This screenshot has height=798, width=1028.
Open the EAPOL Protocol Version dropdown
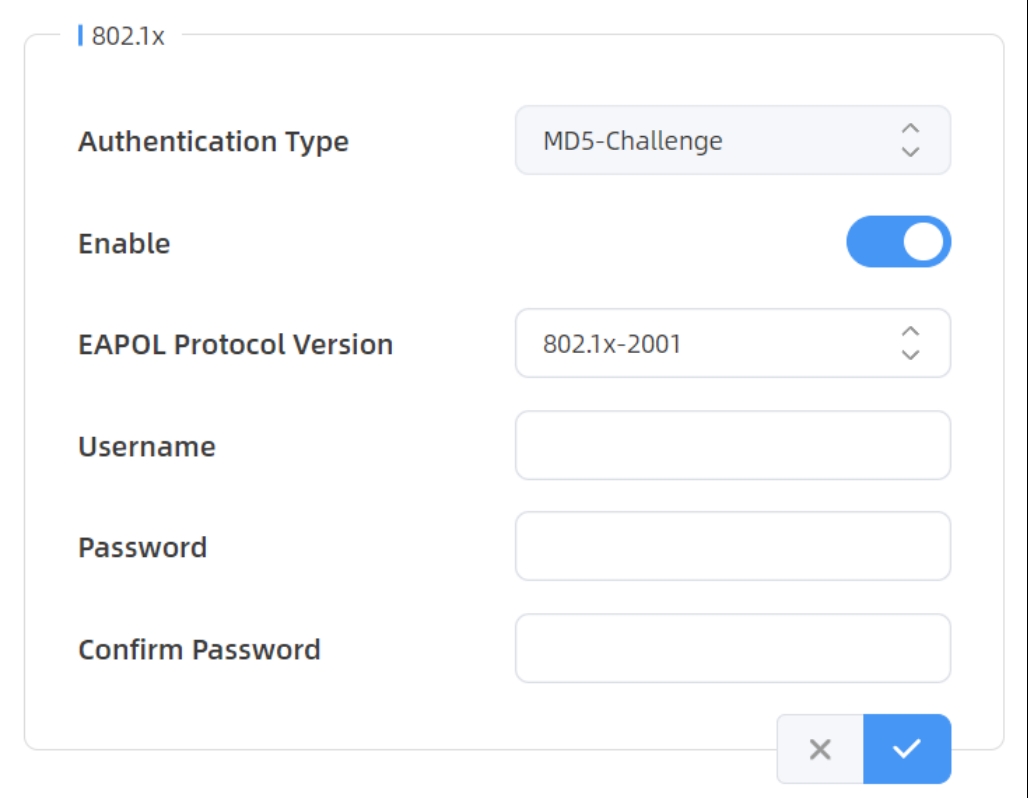(x=732, y=343)
